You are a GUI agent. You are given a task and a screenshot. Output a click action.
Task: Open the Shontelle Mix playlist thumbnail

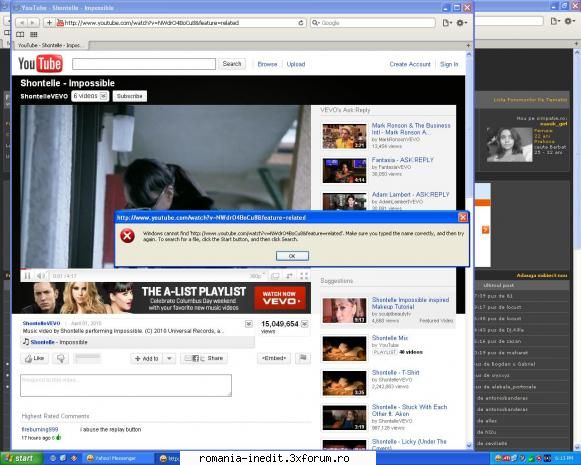[344, 348]
